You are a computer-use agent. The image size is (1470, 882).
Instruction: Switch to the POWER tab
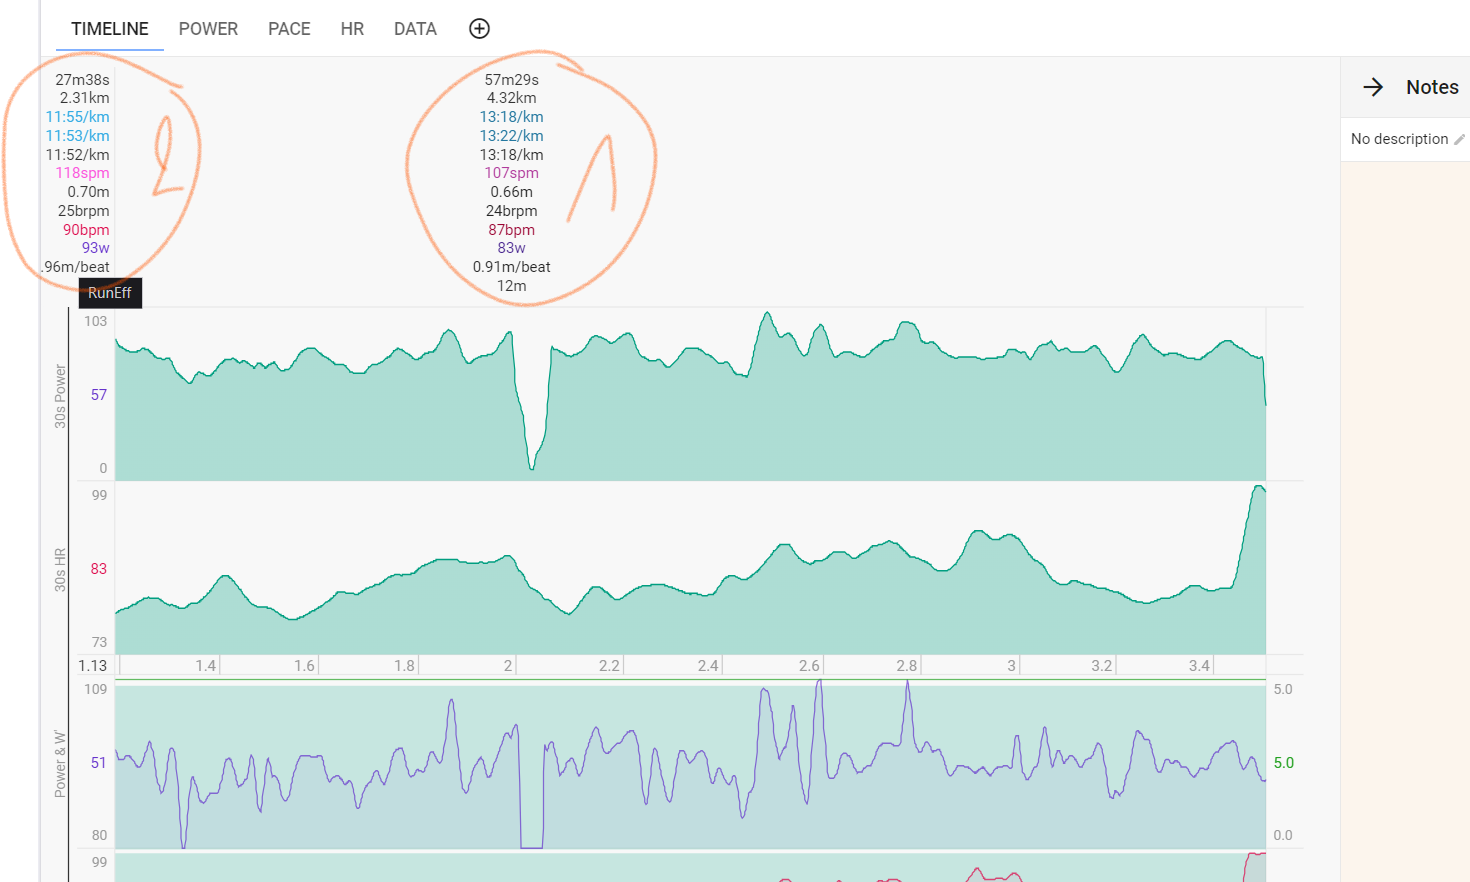coord(208,29)
